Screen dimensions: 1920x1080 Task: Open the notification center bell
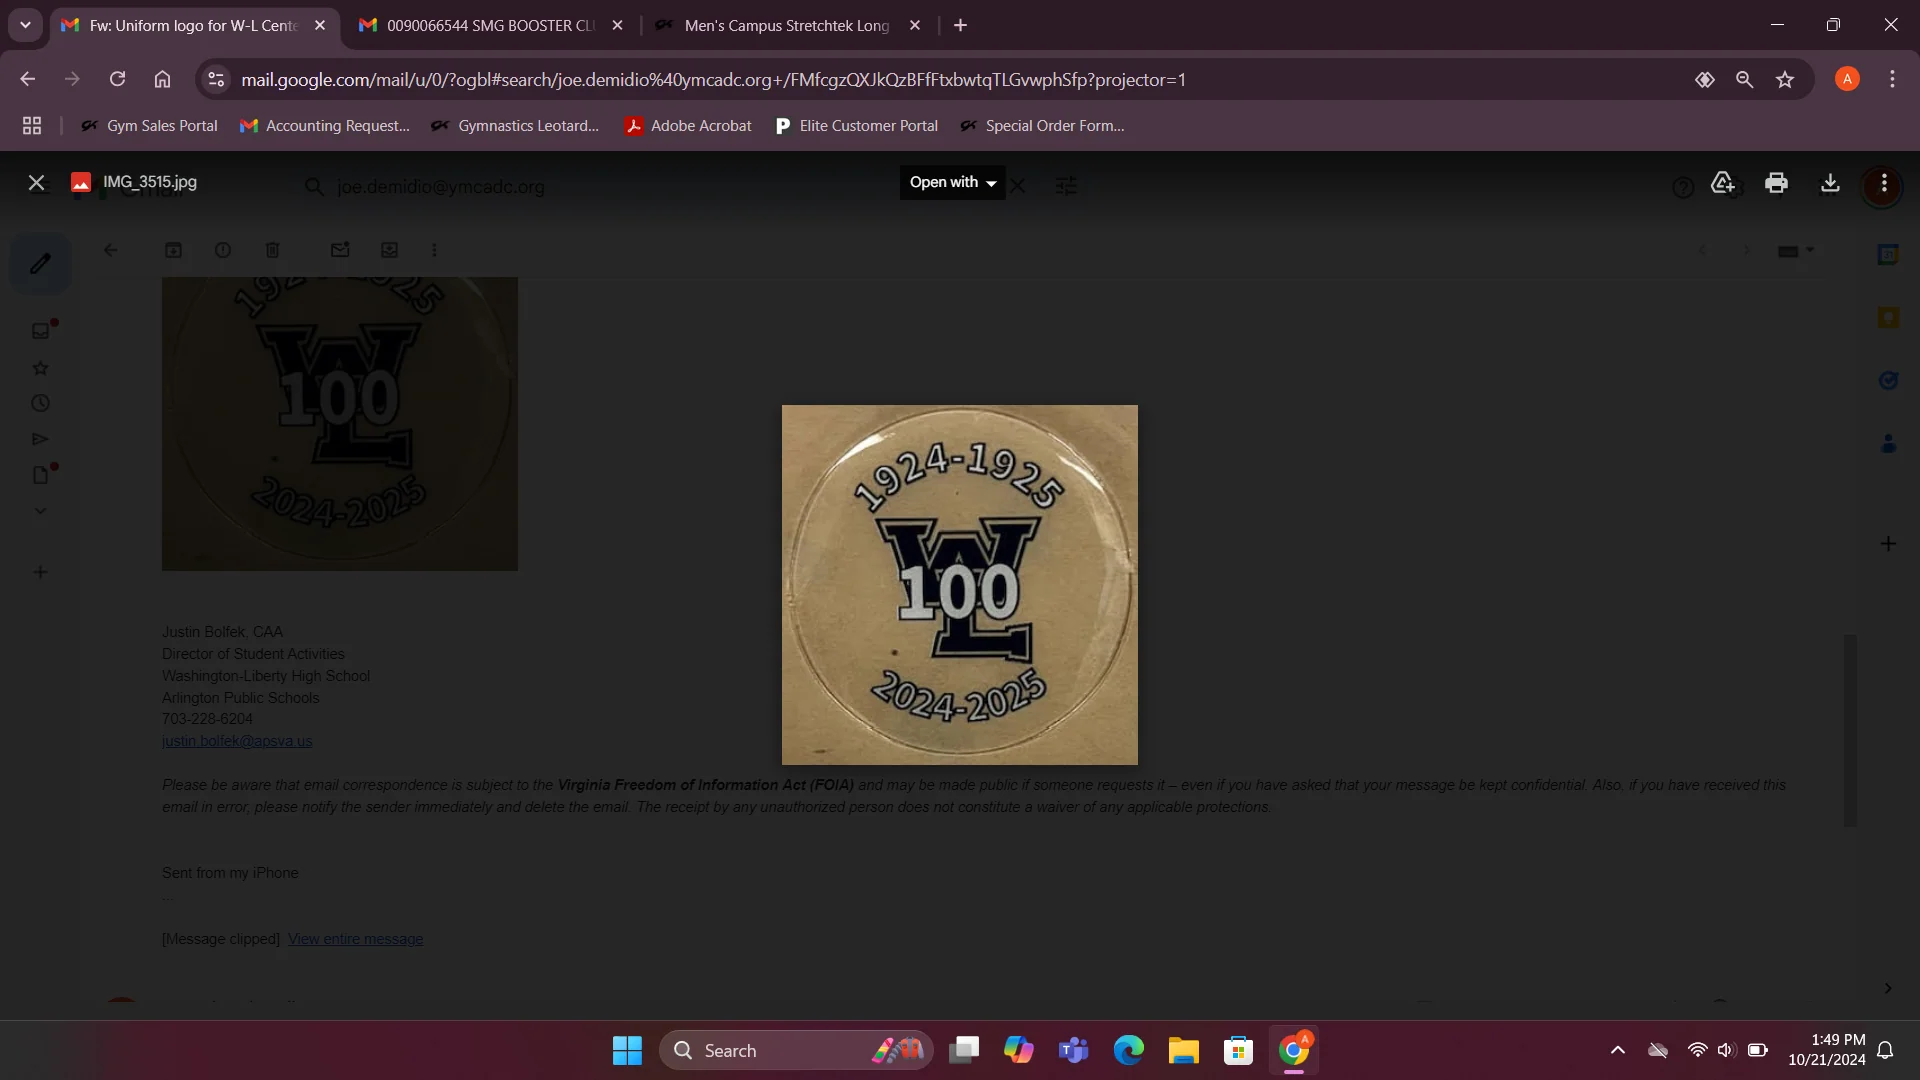pos(1885,1051)
